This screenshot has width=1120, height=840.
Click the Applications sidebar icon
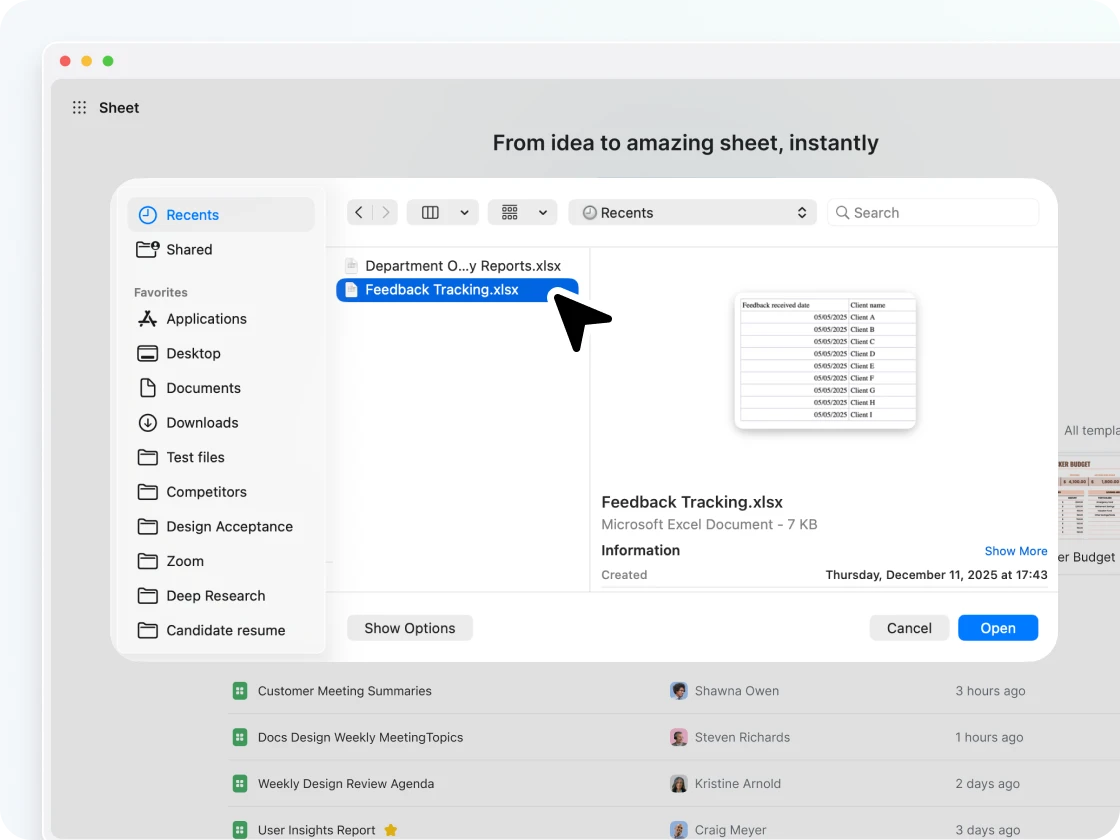[148, 319]
